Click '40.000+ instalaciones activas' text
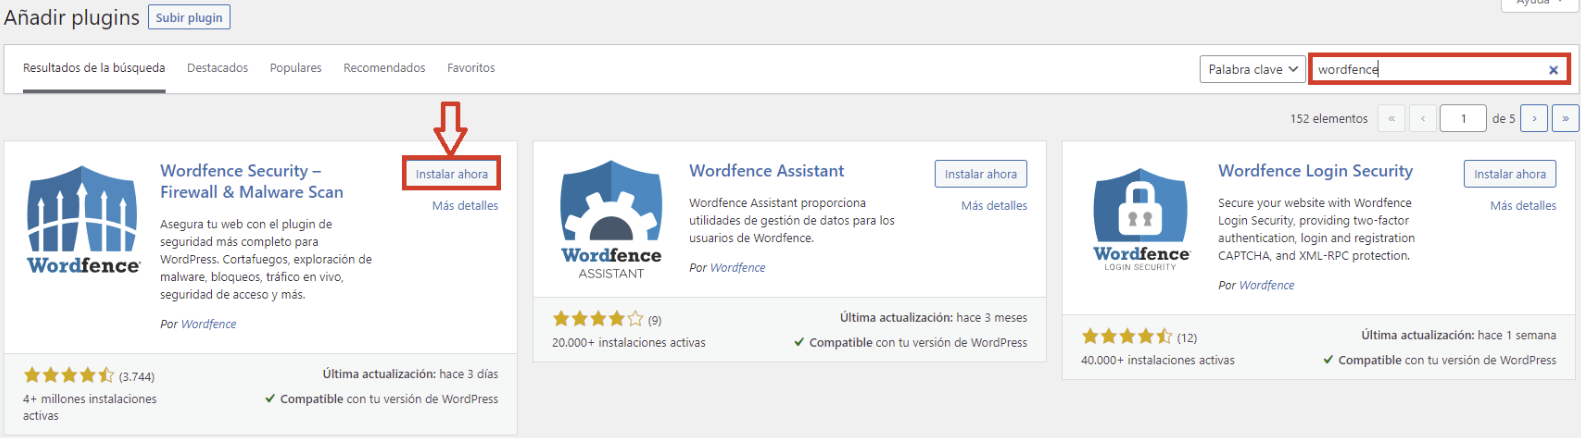 coord(1158,360)
